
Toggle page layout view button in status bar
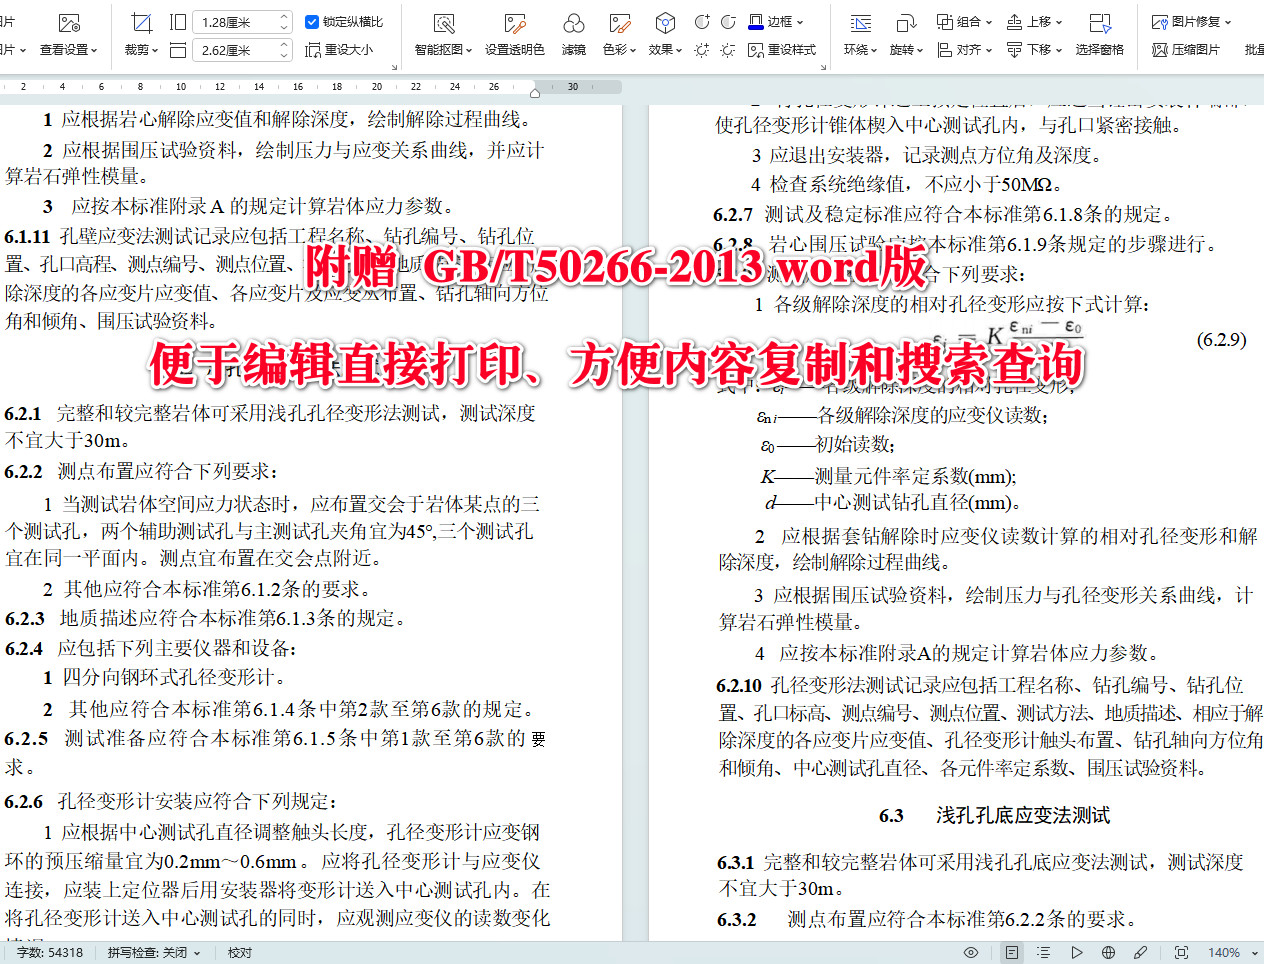tap(1012, 952)
